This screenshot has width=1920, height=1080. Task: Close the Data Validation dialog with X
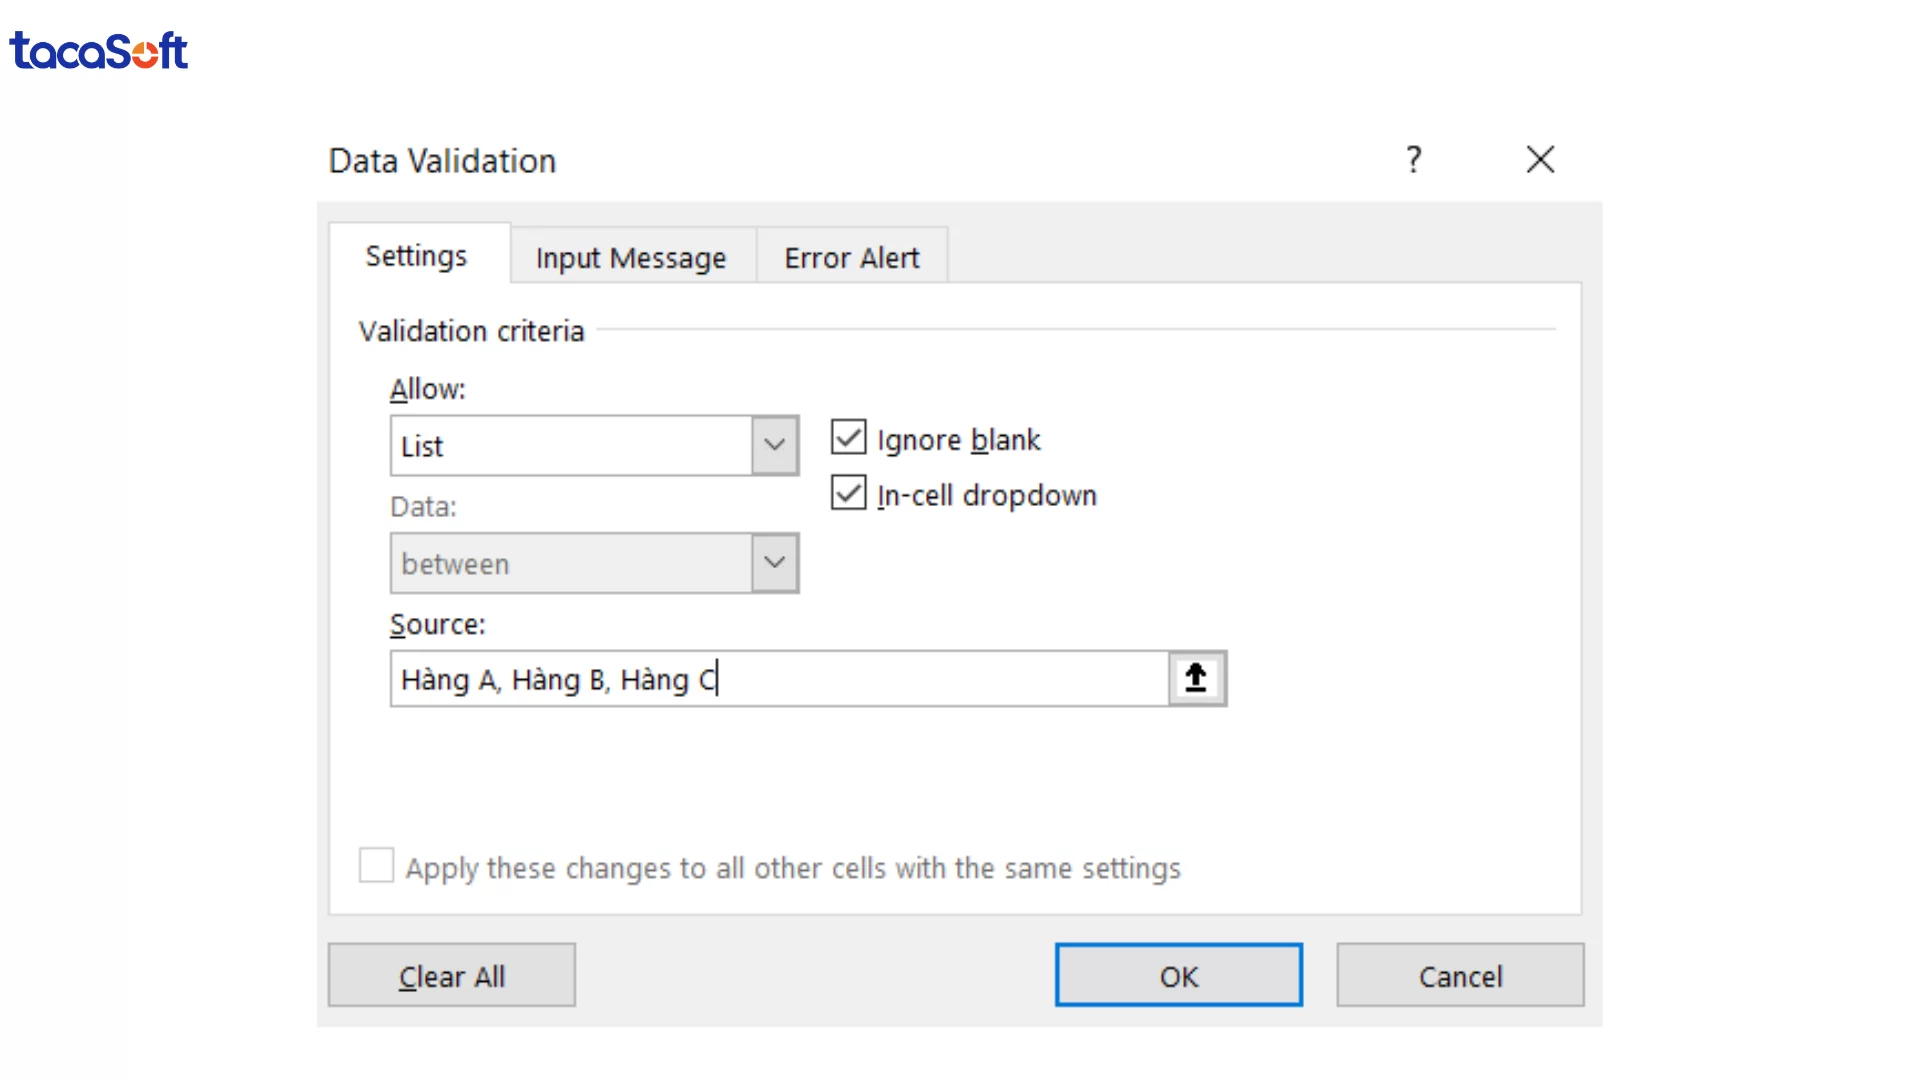click(x=1540, y=160)
